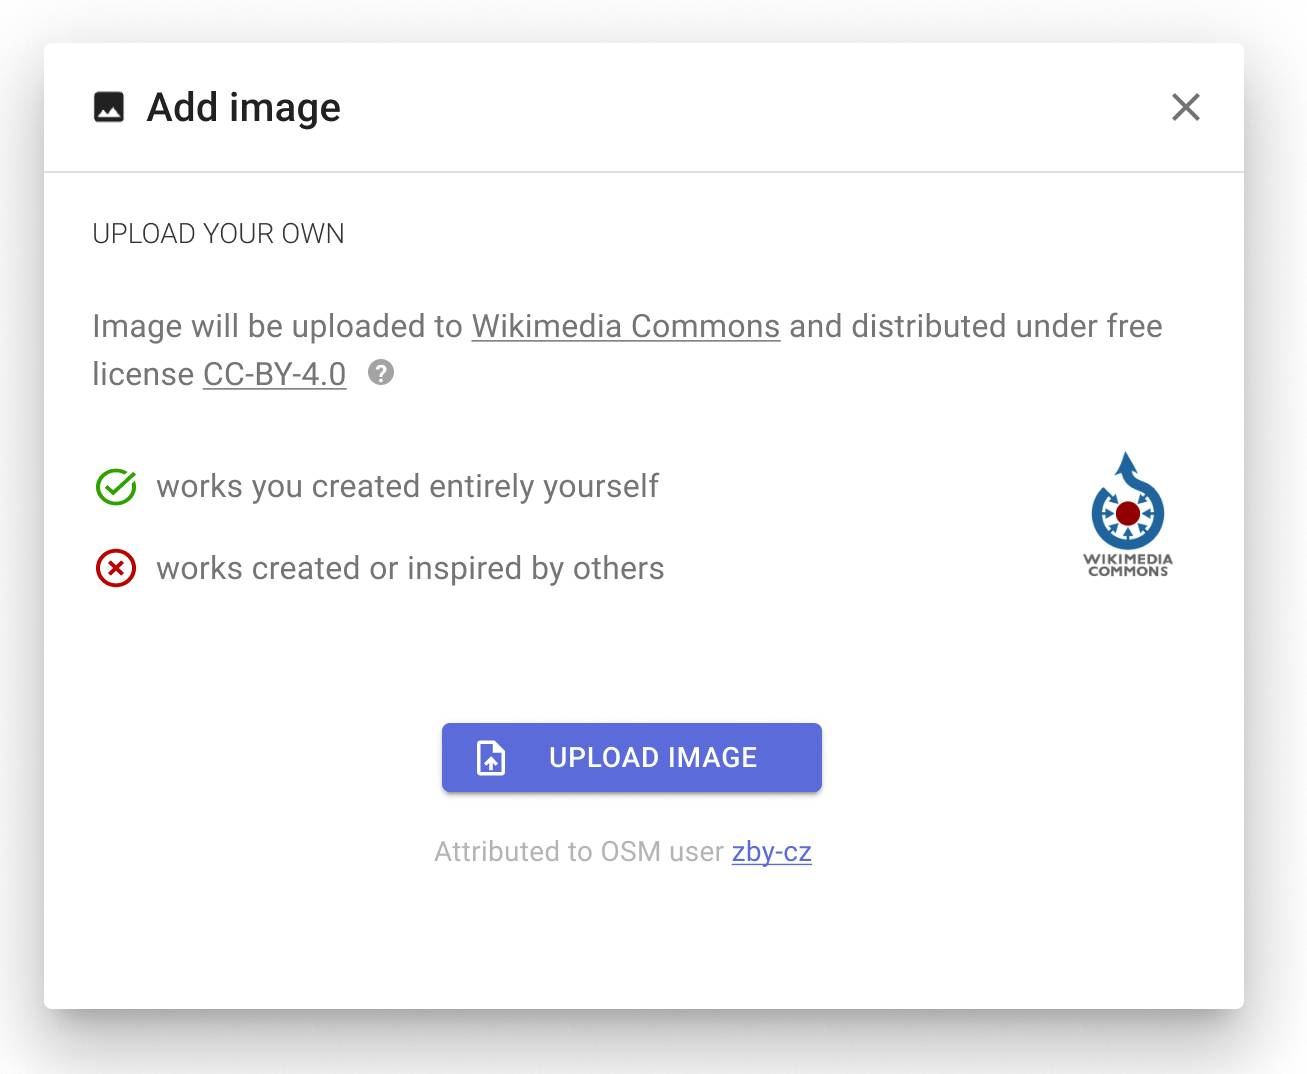Open the zby-cz user profile link
1307x1074 pixels.
click(772, 852)
